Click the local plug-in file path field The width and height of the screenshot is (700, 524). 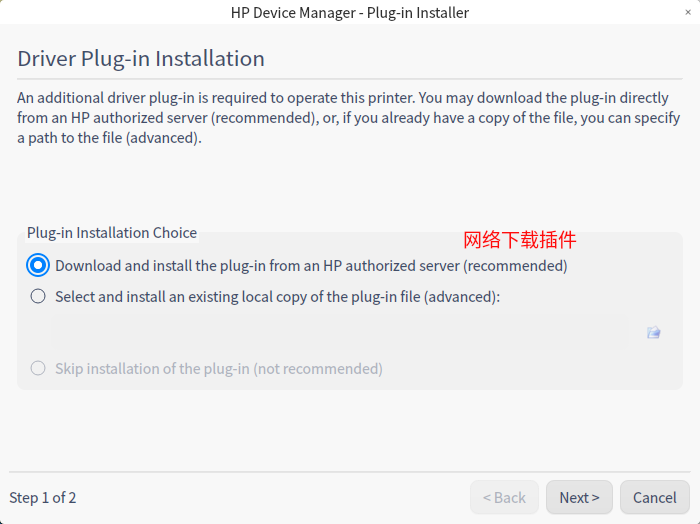(340, 333)
